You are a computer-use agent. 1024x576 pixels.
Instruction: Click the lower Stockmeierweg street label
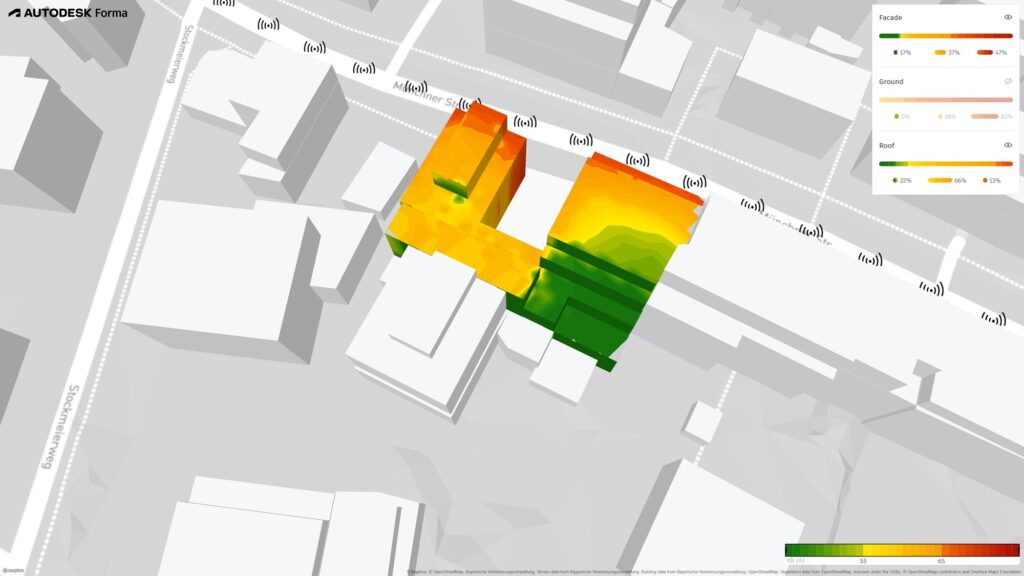click(61, 426)
